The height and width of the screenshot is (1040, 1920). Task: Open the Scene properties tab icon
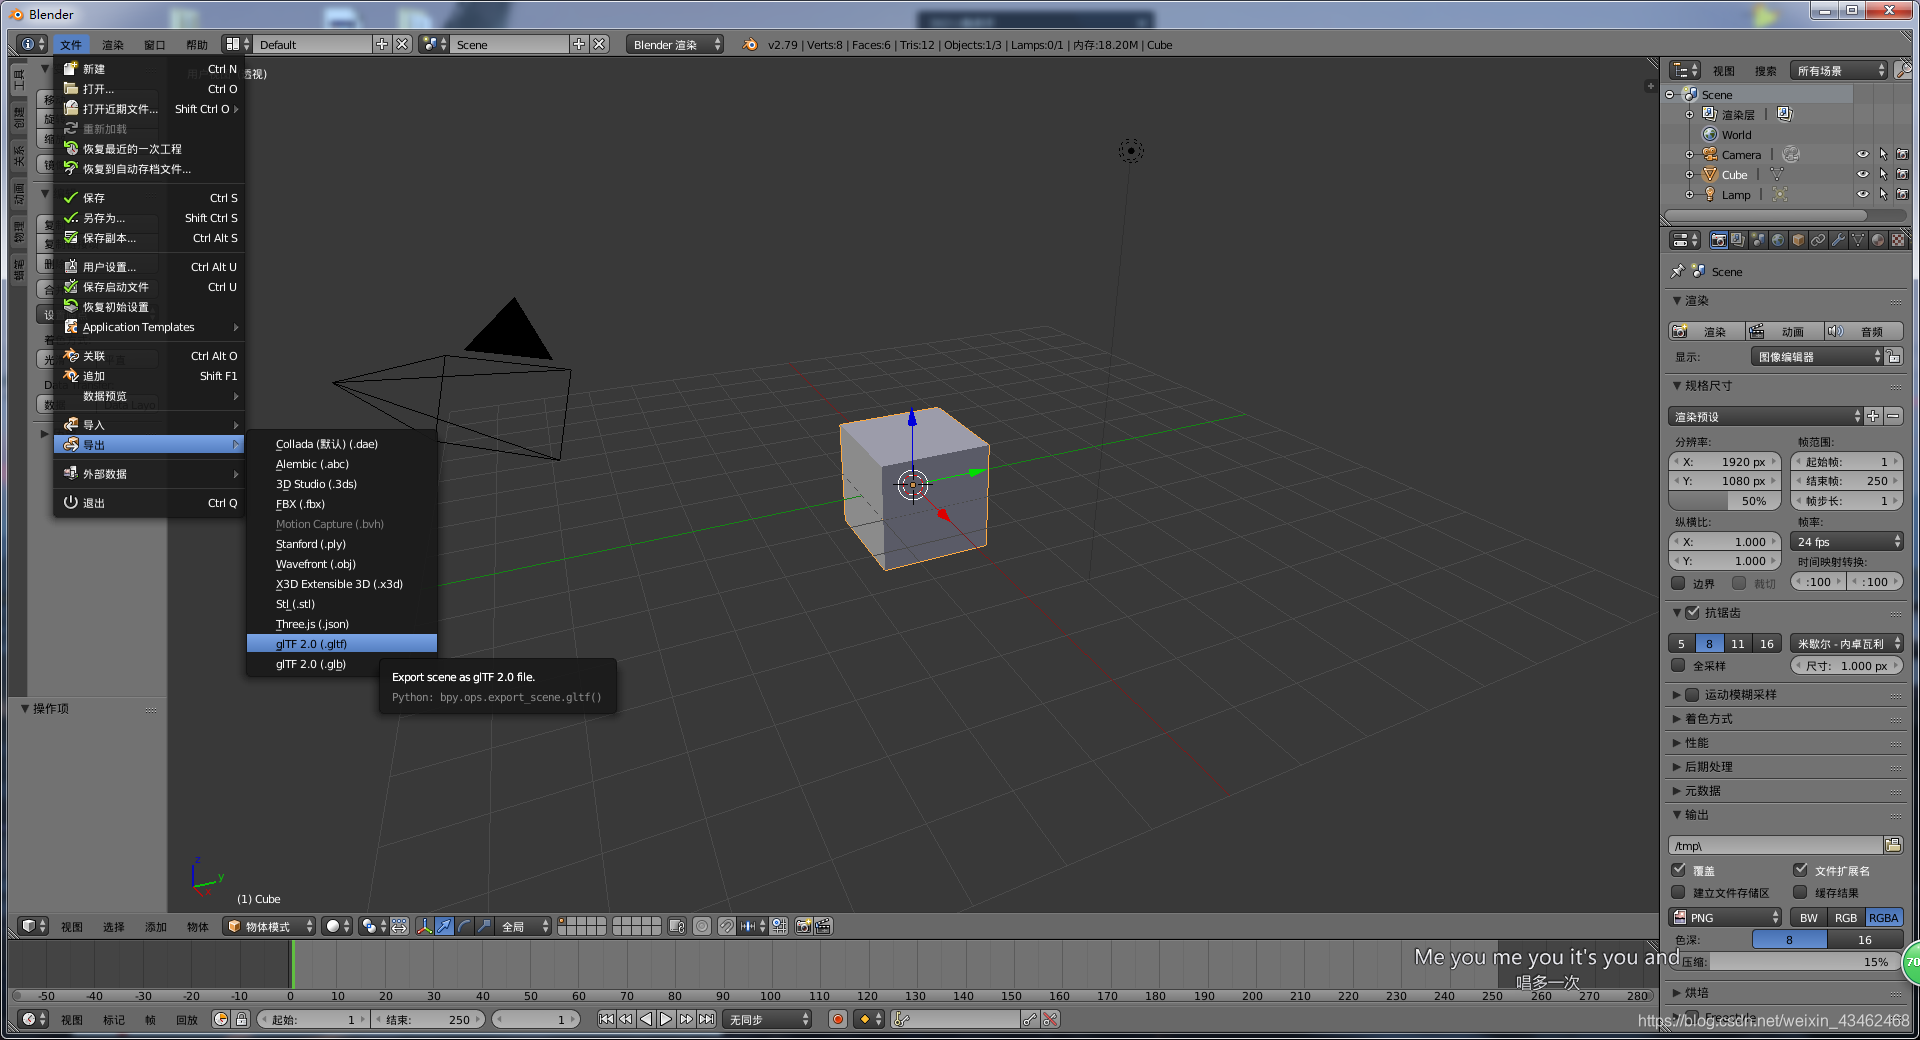click(x=1758, y=240)
